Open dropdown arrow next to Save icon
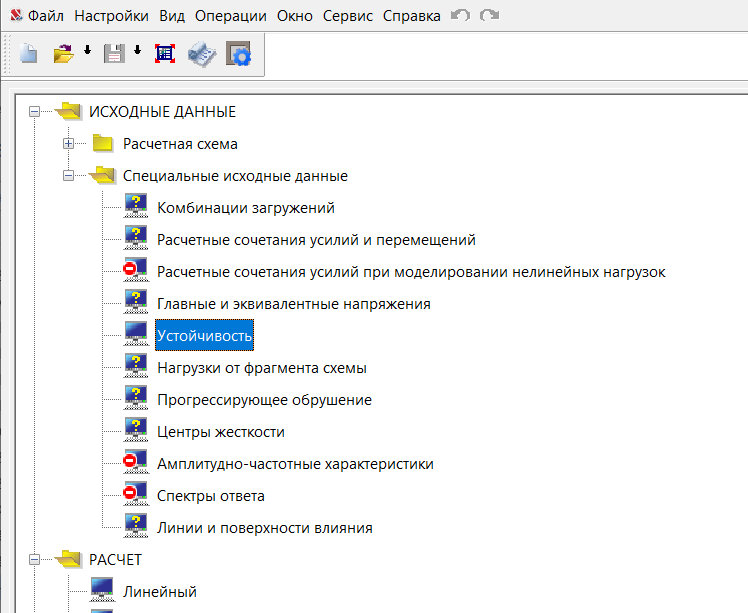 [137, 50]
